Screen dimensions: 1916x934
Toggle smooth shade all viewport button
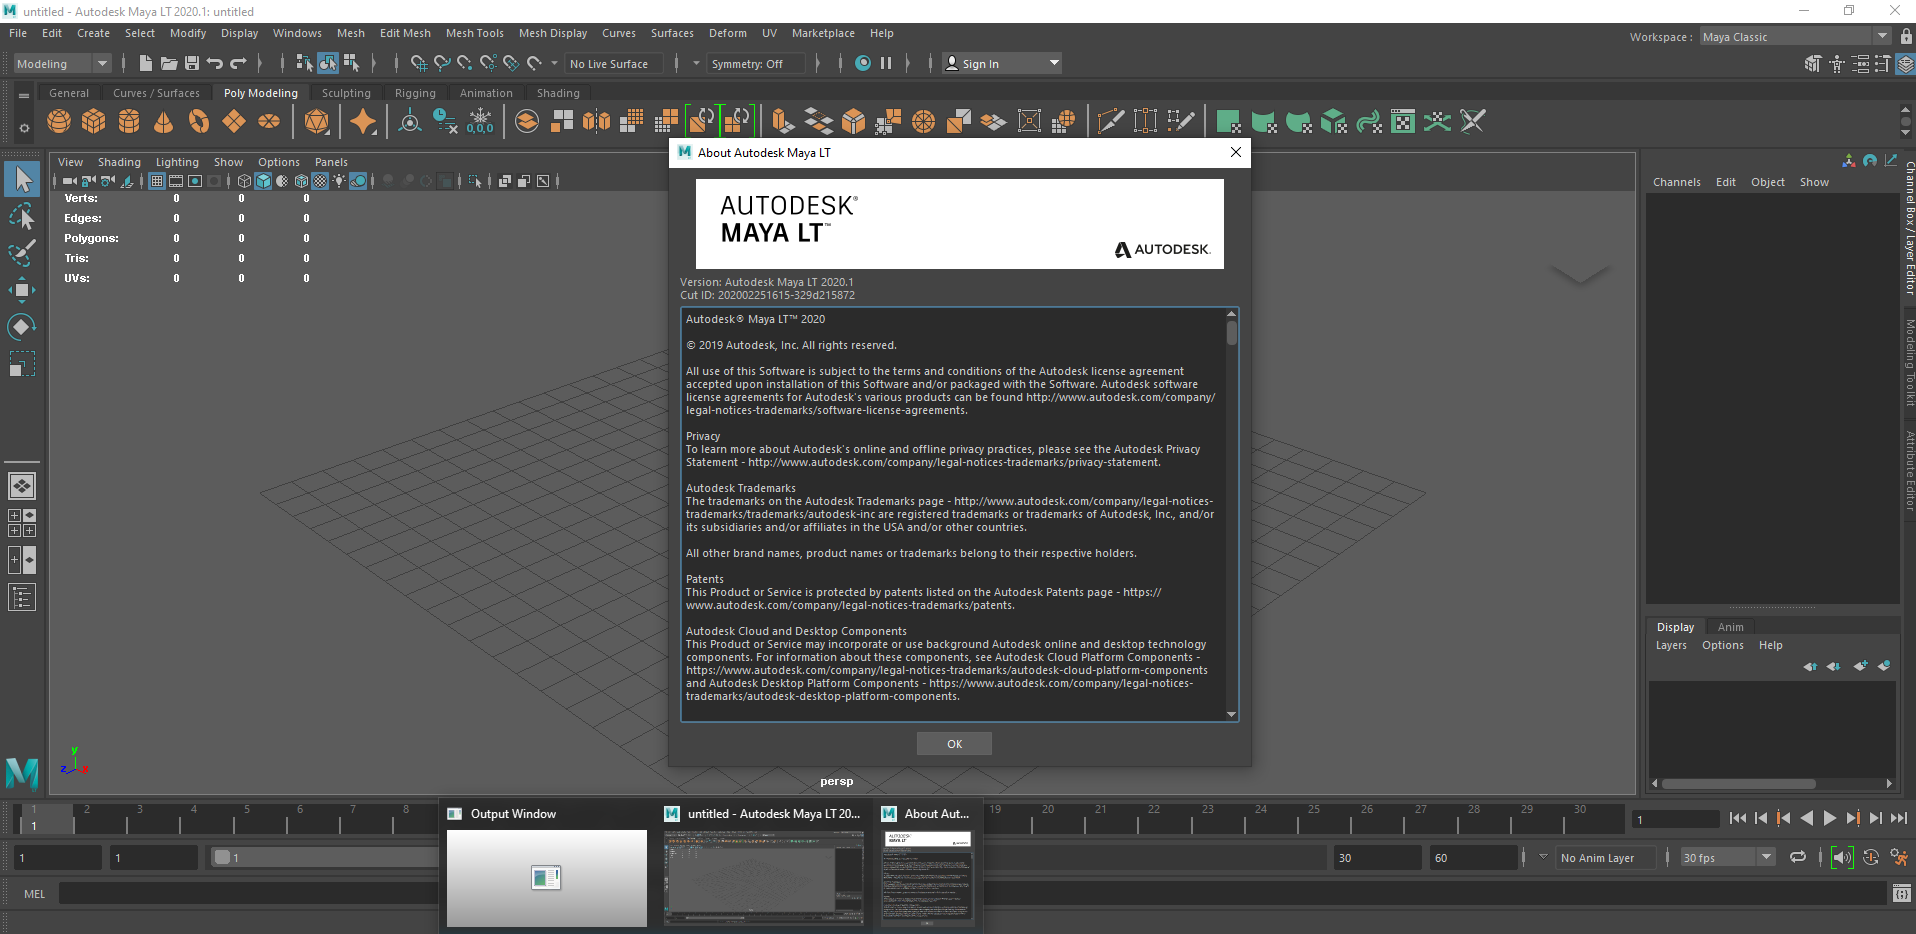[263, 181]
